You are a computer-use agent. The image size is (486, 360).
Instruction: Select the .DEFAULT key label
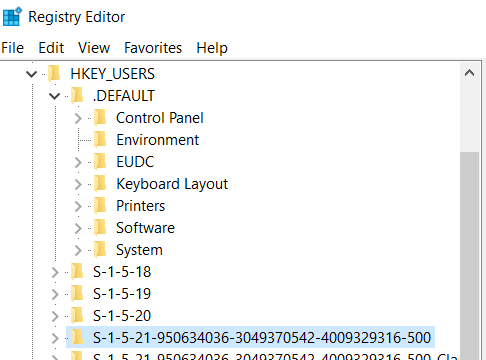(124, 96)
